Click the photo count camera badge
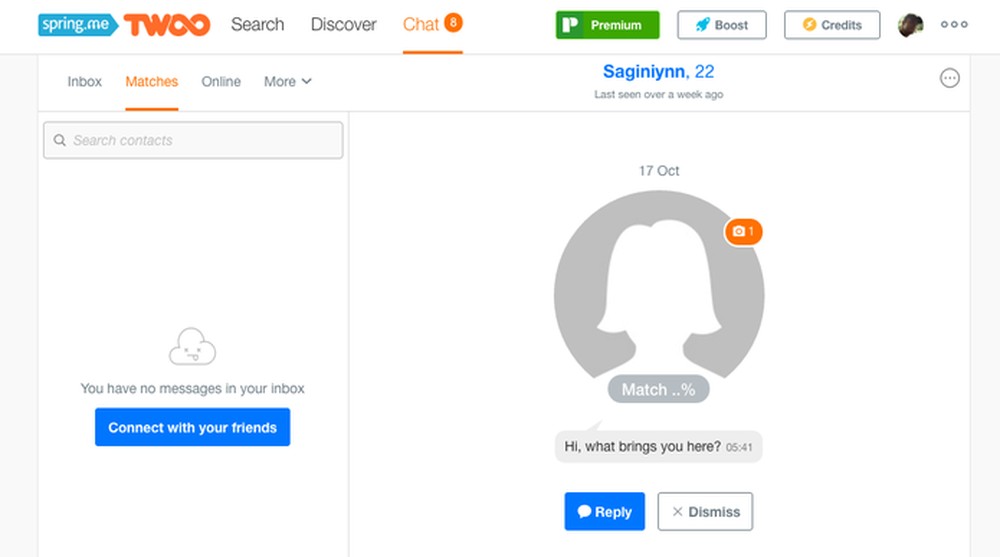The height and width of the screenshot is (557, 1000). (x=744, y=232)
